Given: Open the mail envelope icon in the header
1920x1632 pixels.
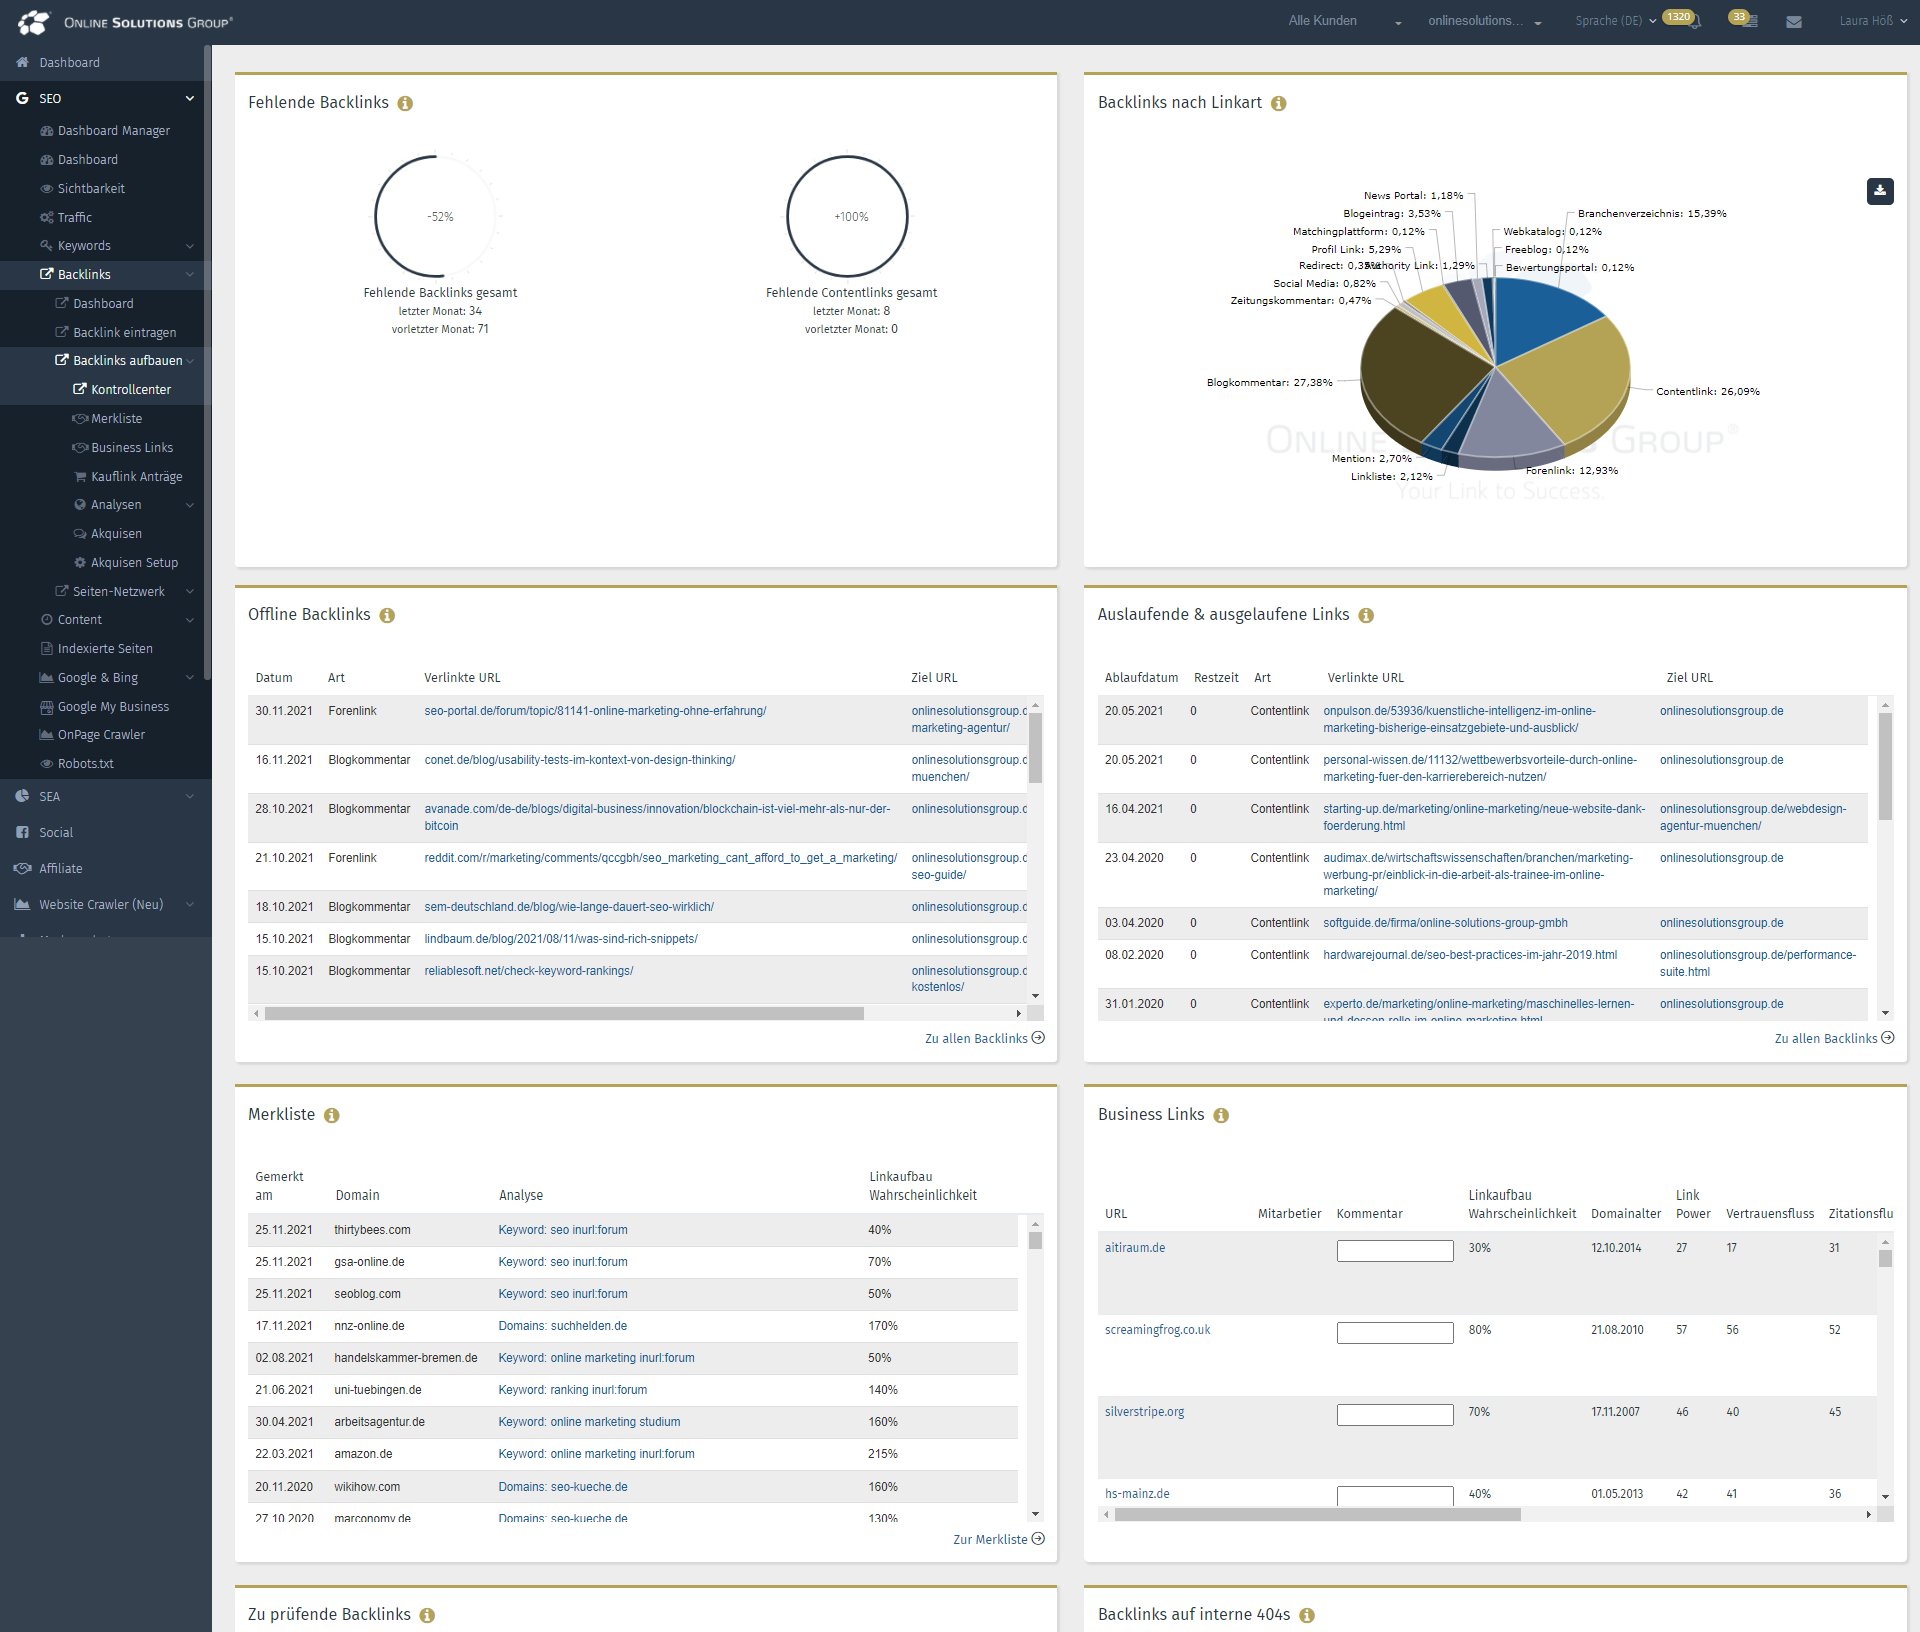Looking at the screenshot, I should tap(1795, 21).
